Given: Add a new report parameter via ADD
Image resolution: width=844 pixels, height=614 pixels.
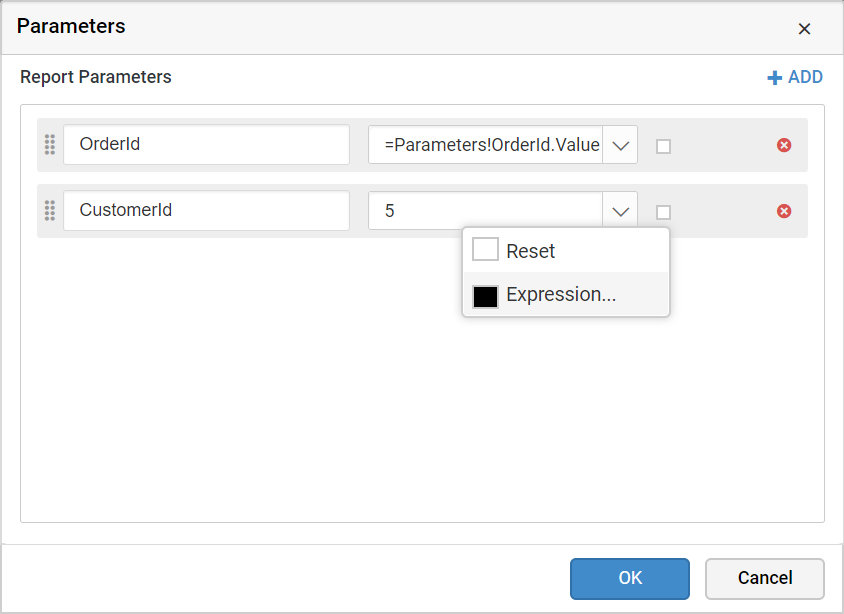Looking at the screenshot, I should (795, 77).
